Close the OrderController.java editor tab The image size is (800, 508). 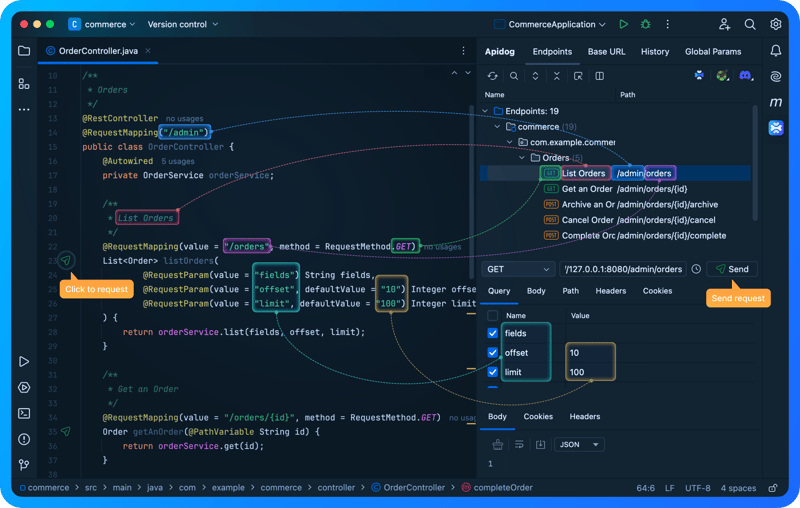(x=147, y=50)
